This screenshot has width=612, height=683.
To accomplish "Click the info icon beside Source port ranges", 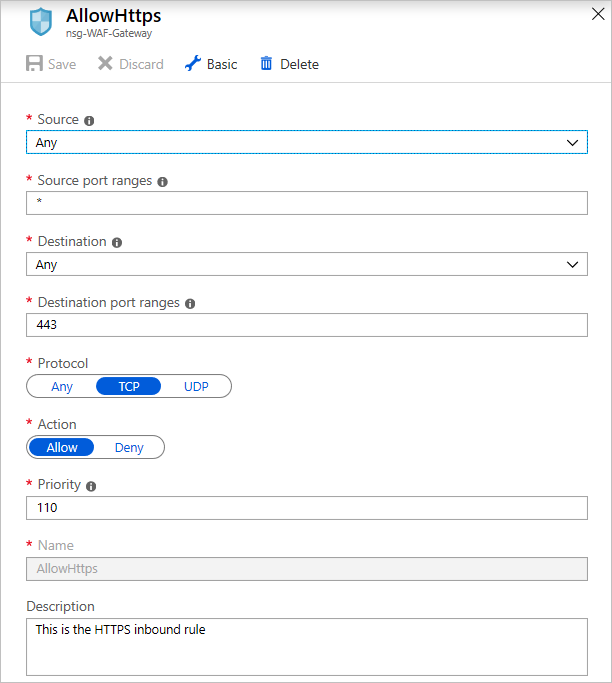I will (x=163, y=182).
